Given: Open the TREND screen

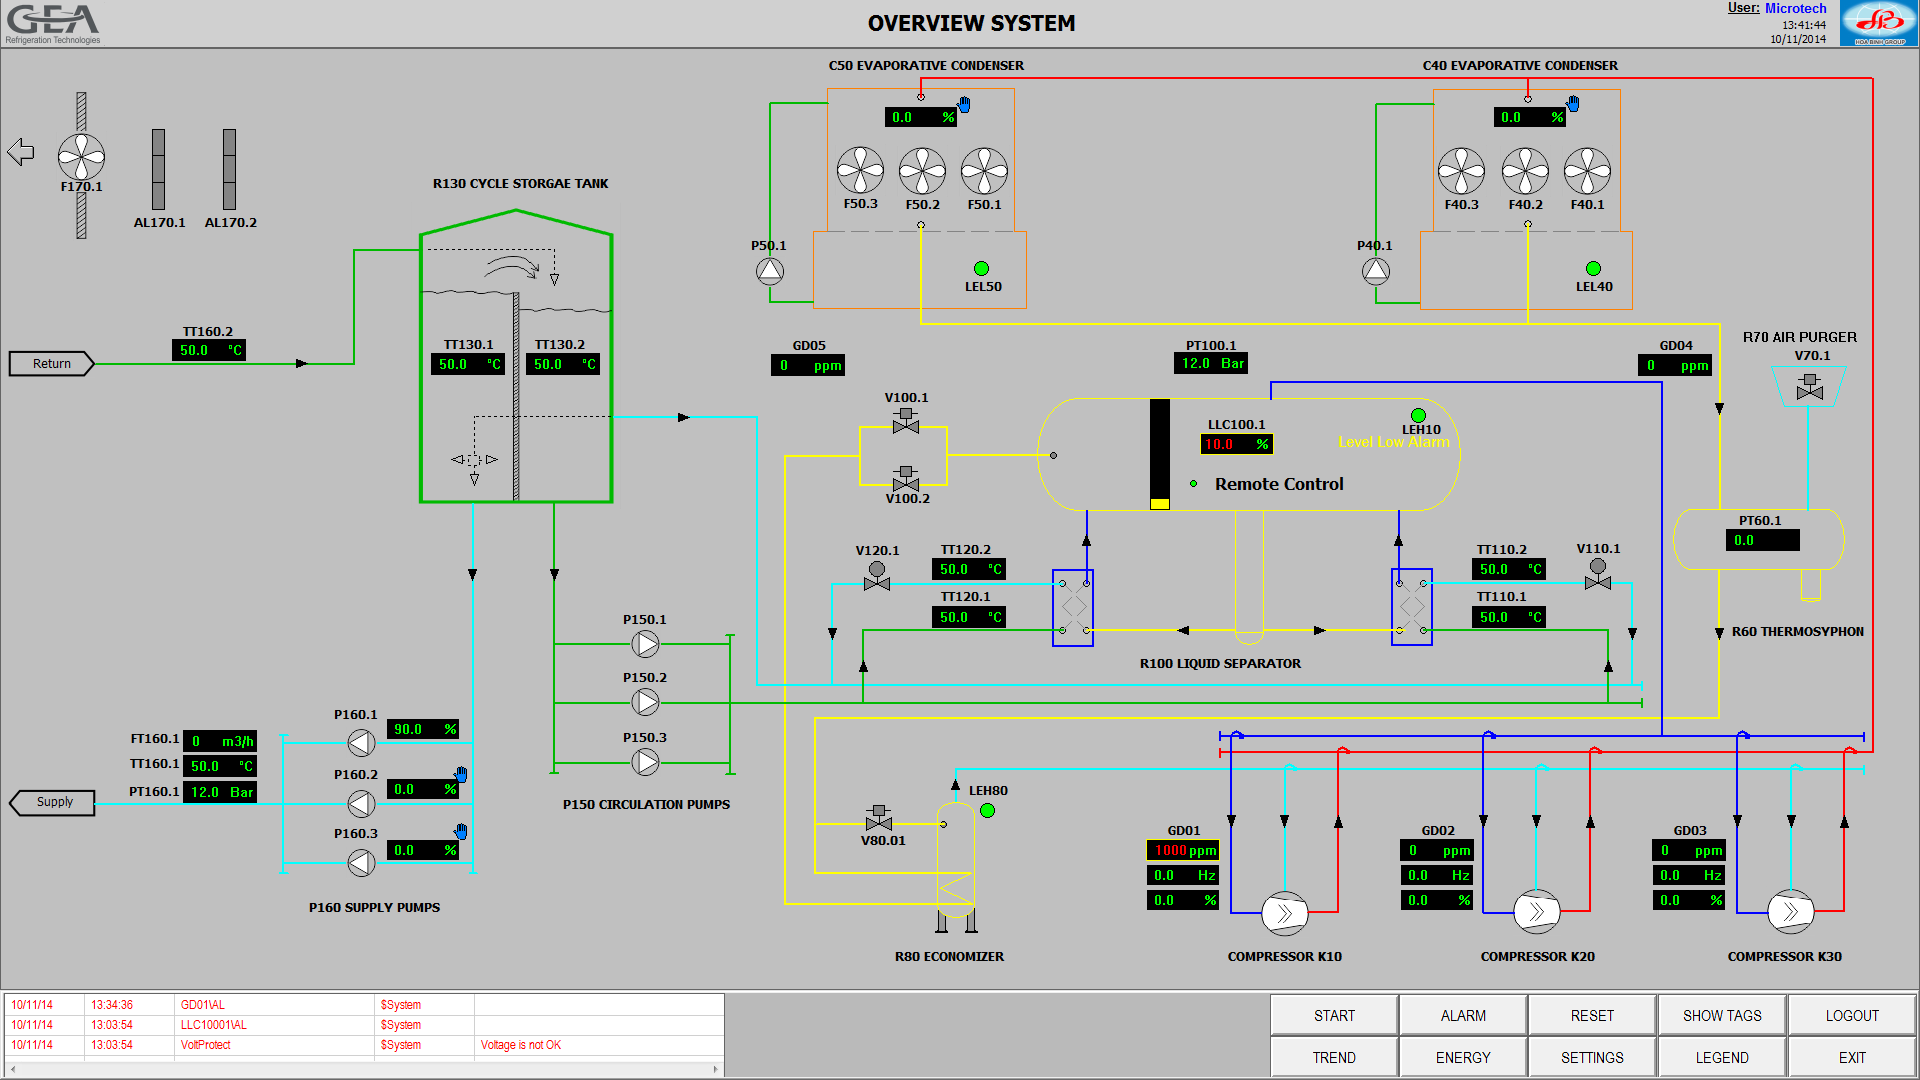Looking at the screenshot, I should [x=1333, y=1057].
